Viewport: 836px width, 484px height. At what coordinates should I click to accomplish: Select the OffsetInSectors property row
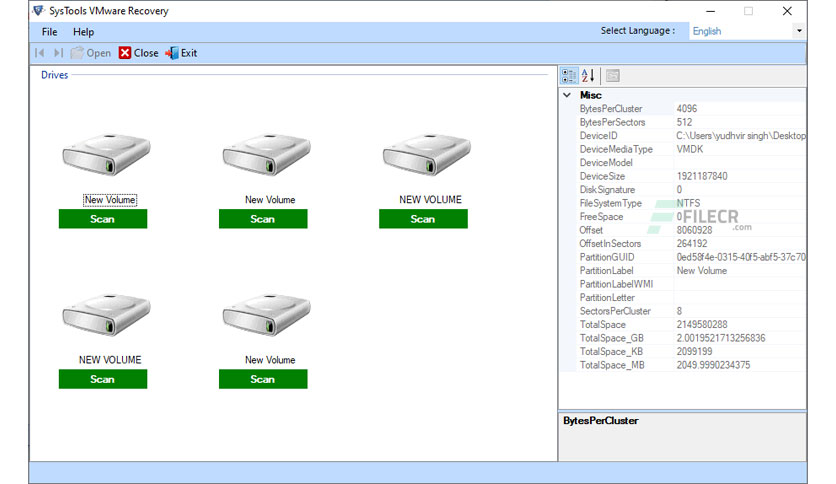point(691,244)
